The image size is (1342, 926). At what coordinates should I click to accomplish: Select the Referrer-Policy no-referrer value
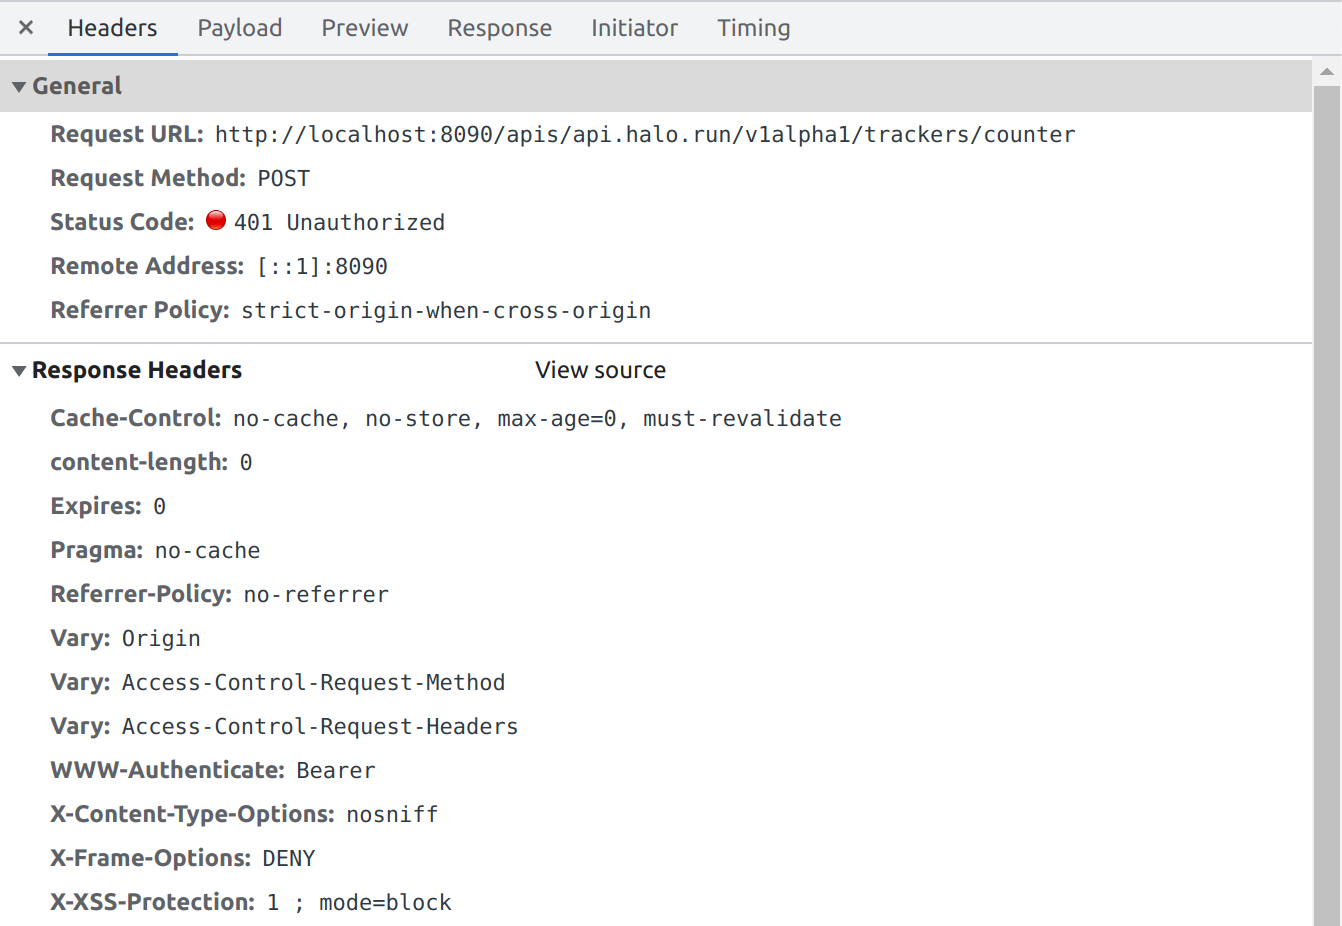click(x=315, y=593)
